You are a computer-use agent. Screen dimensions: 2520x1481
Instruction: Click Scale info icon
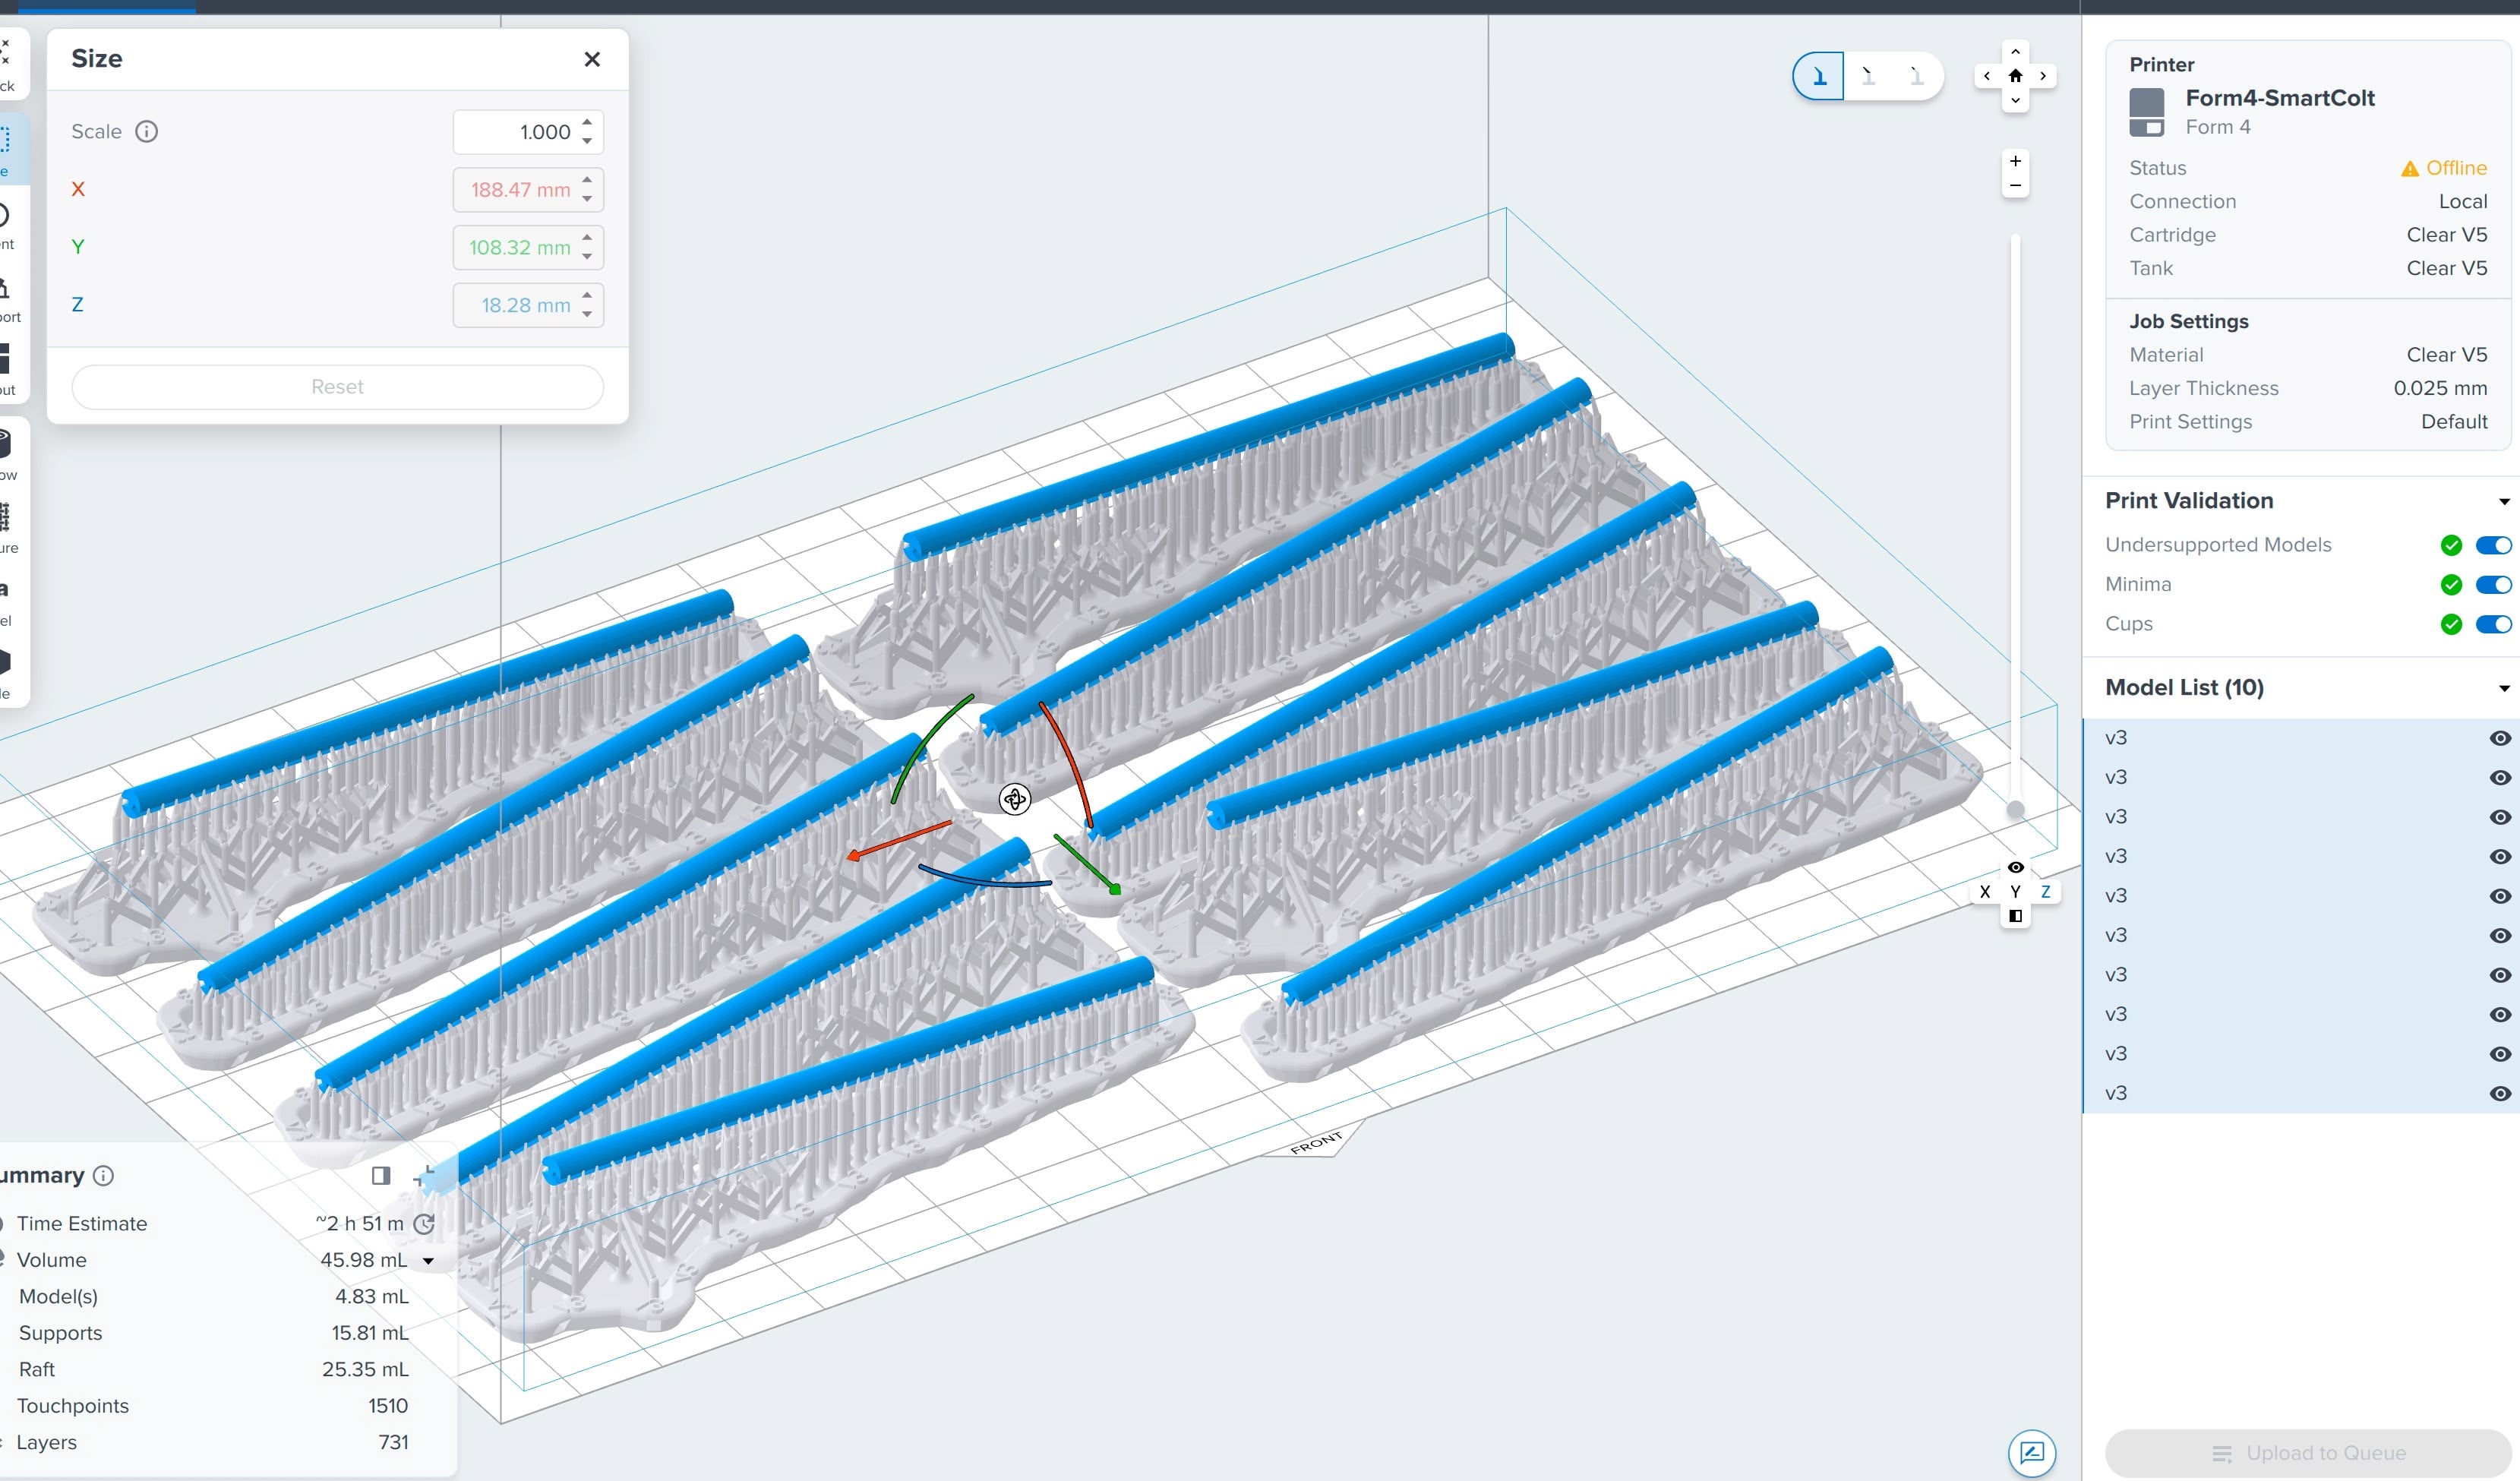pos(146,132)
